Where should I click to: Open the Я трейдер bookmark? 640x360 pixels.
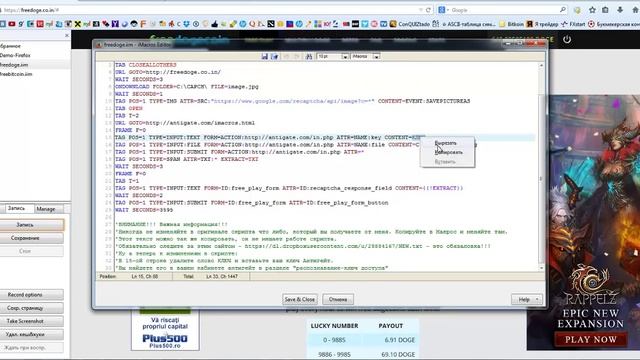tap(542, 24)
